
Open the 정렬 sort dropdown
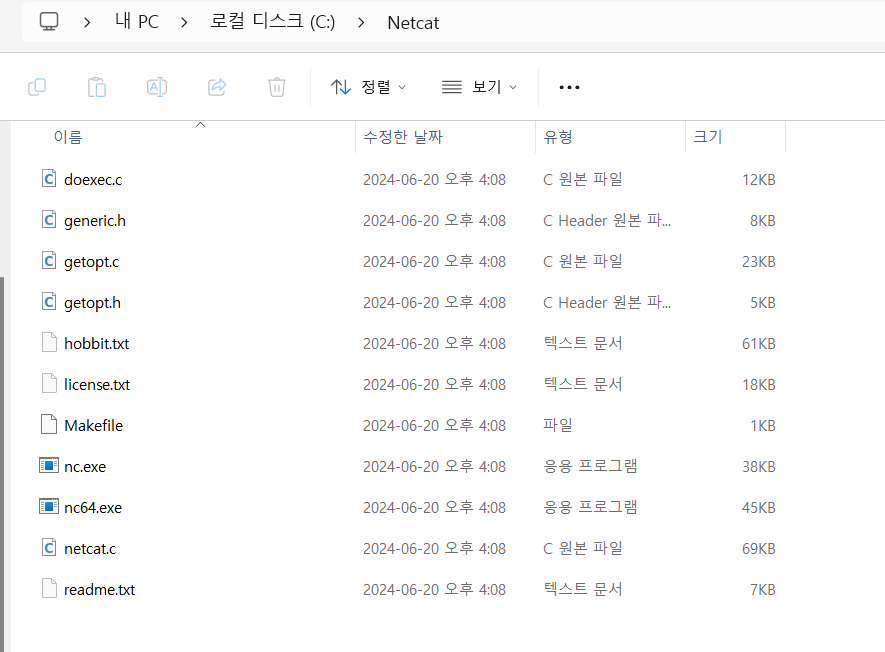369,87
